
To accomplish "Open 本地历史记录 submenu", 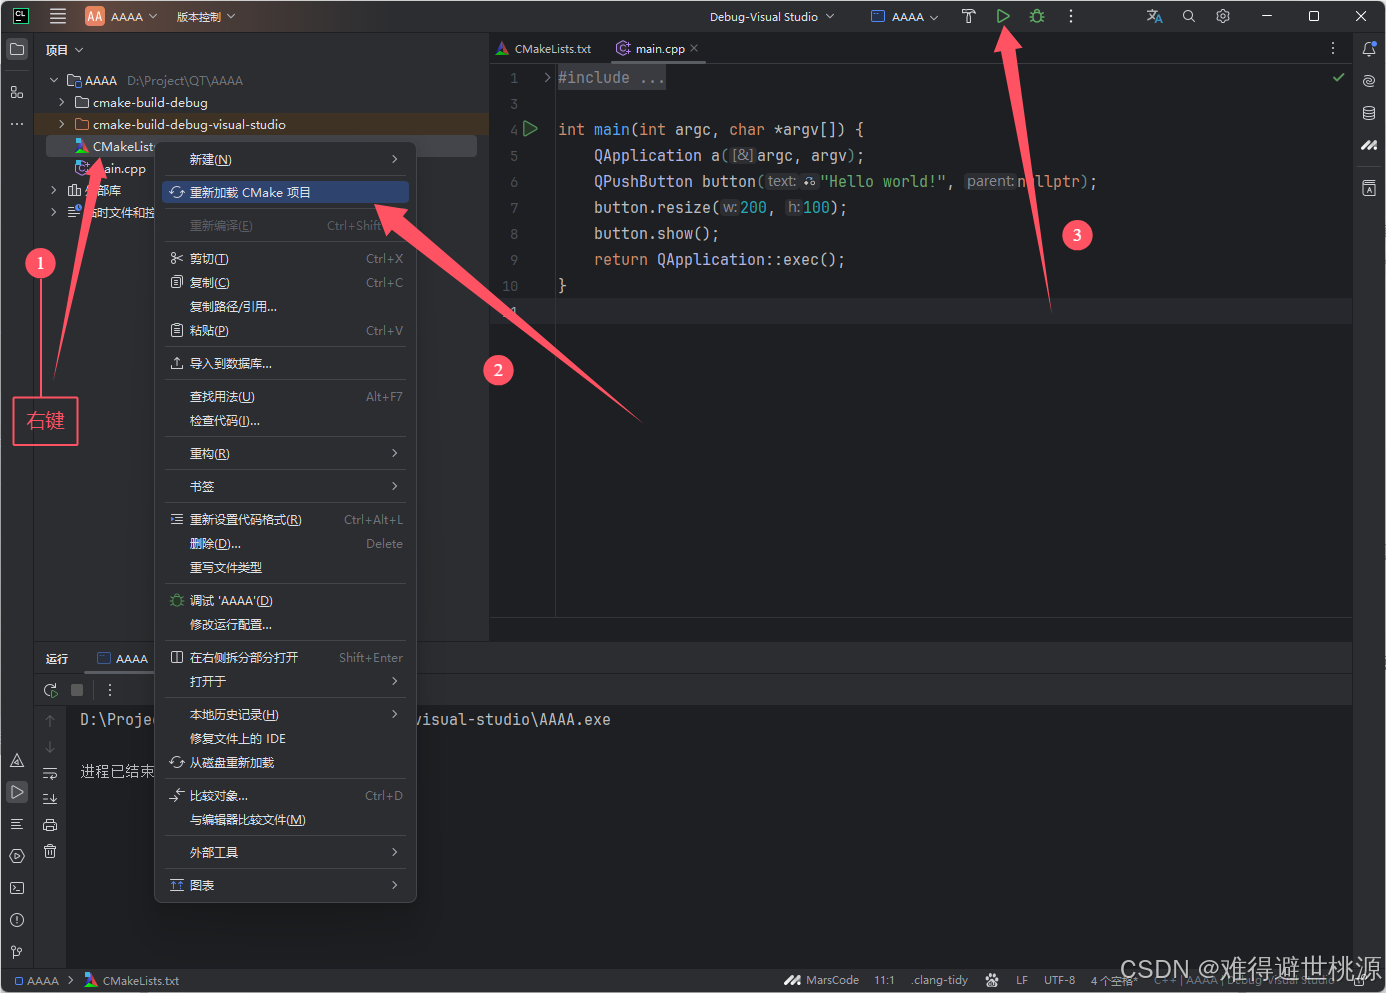I will point(285,715).
